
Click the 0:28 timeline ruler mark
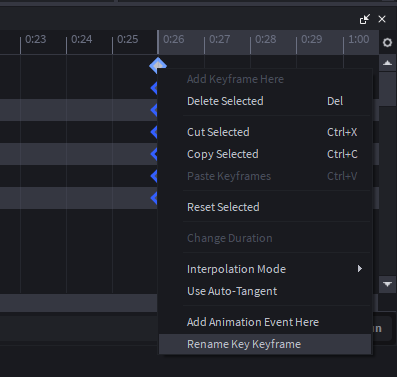[265, 39]
